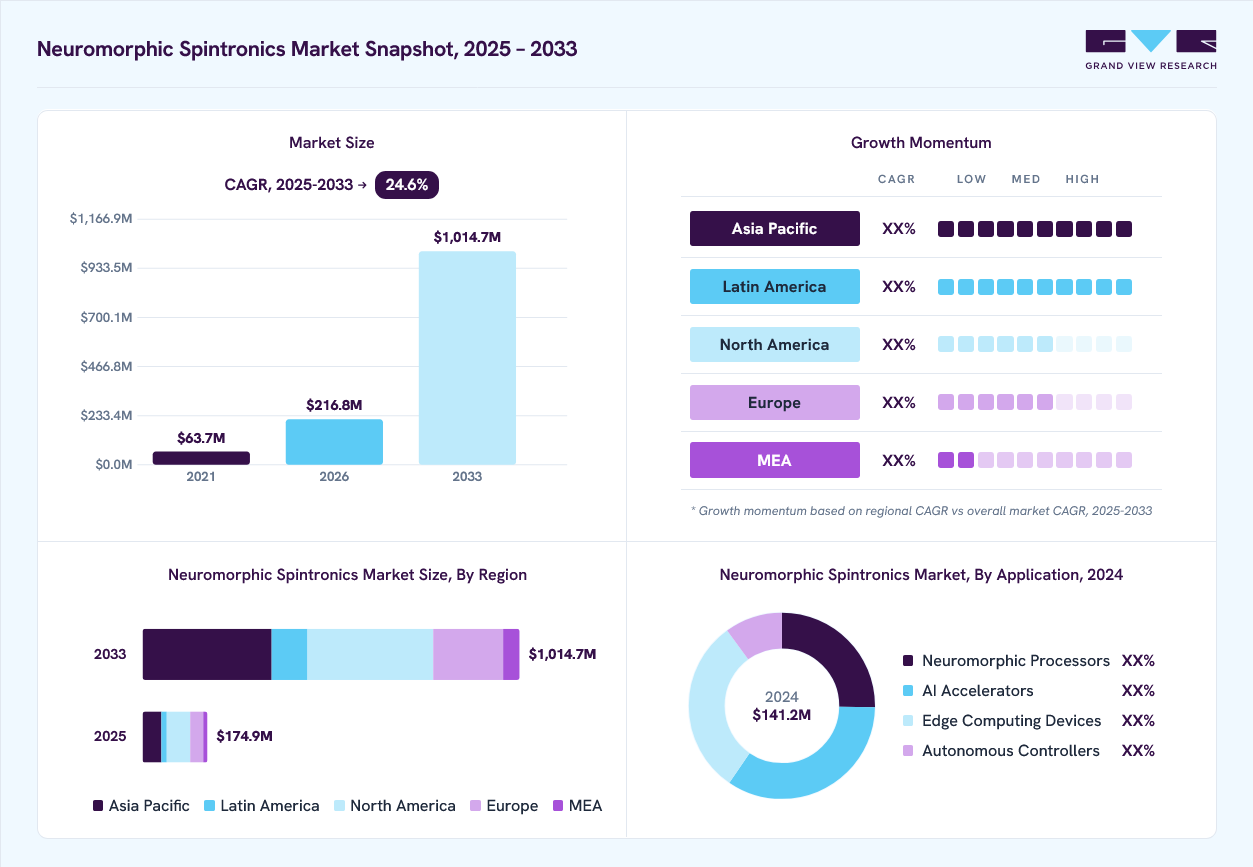Click the 24.6% CAGR badge
Image resolution: width=1253 pixels, height=867 pixels.
407,184
